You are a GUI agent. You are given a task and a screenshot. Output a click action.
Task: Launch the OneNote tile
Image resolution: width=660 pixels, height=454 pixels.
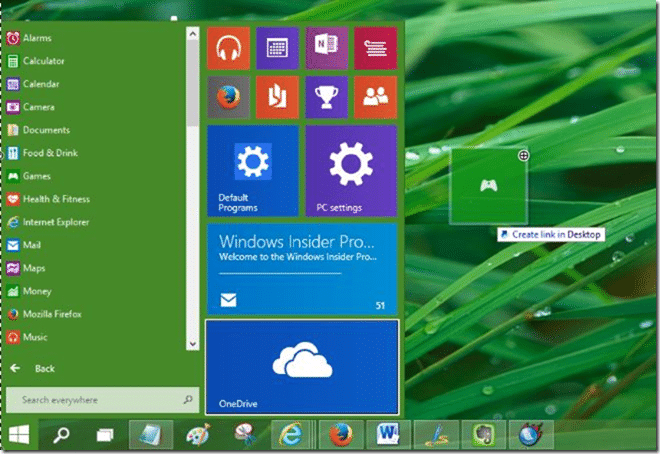pos(327,48)
